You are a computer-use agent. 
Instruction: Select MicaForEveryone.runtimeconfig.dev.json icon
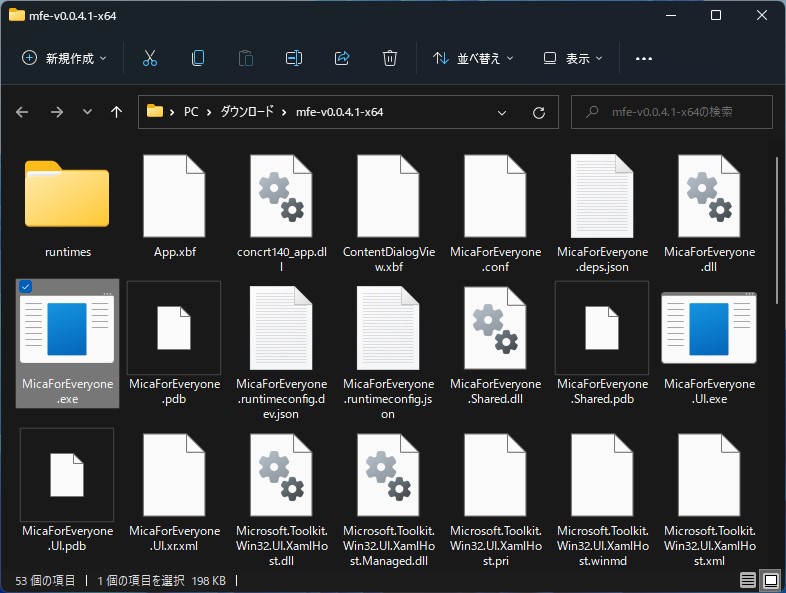click(281, 328)
